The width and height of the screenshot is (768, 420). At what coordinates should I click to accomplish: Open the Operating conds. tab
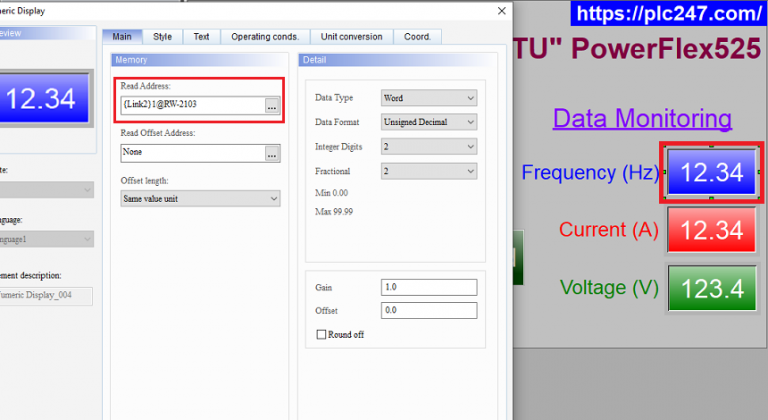click(265, 37)
